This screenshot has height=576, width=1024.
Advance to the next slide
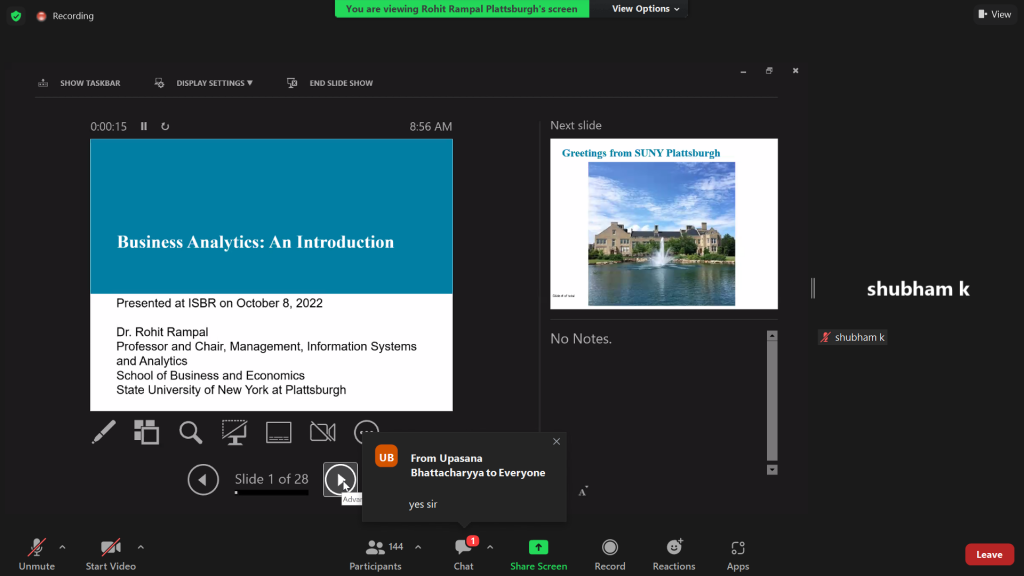pos(340,480)
